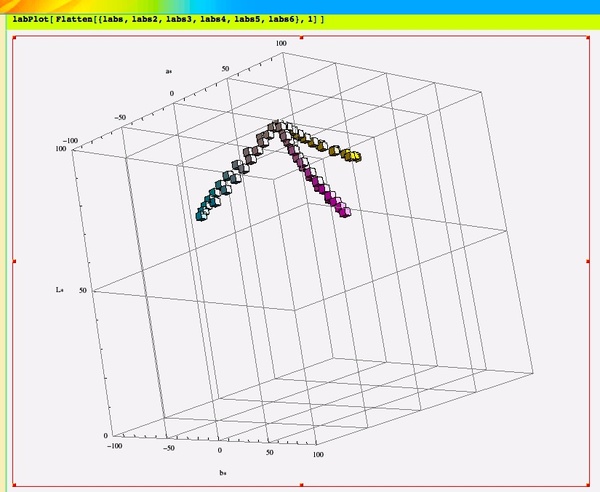Click the yellow data point cluster

pos(352,156)
